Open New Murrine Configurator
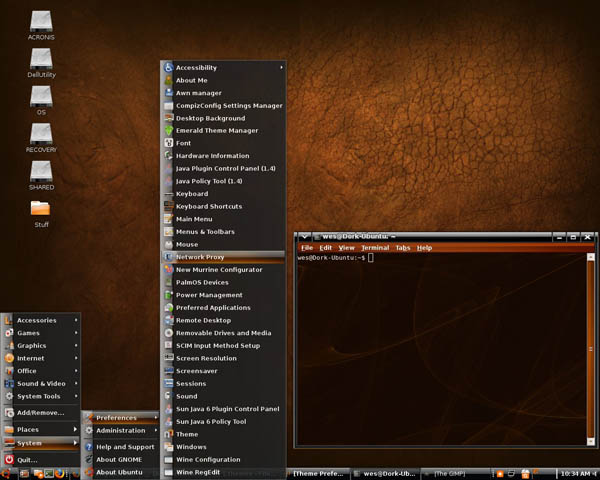The width and height of the screenshot is (600, 480). (223, 270)
